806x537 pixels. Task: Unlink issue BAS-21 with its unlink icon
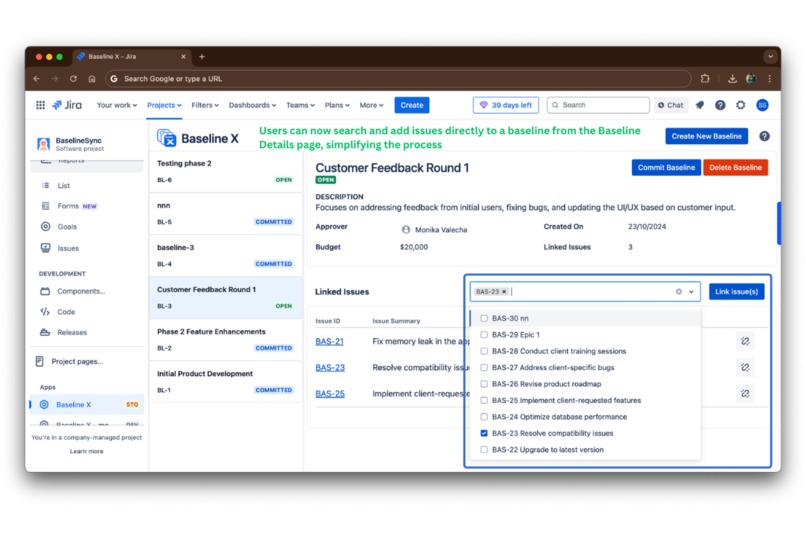click(745, 341)
